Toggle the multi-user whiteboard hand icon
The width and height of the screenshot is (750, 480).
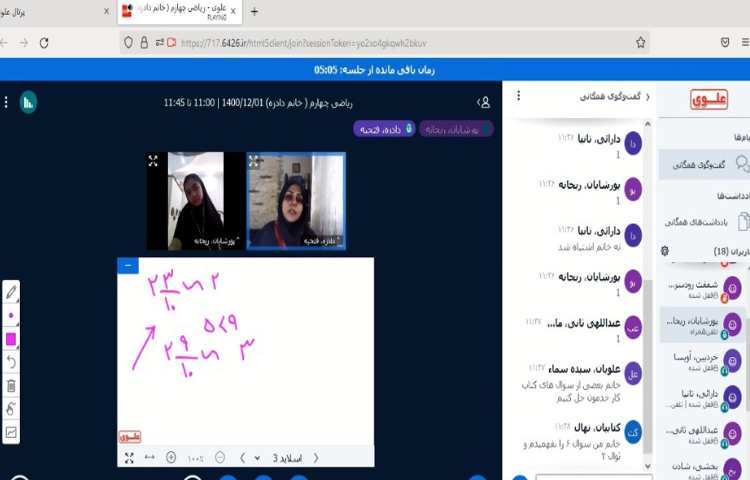point(11,409)
